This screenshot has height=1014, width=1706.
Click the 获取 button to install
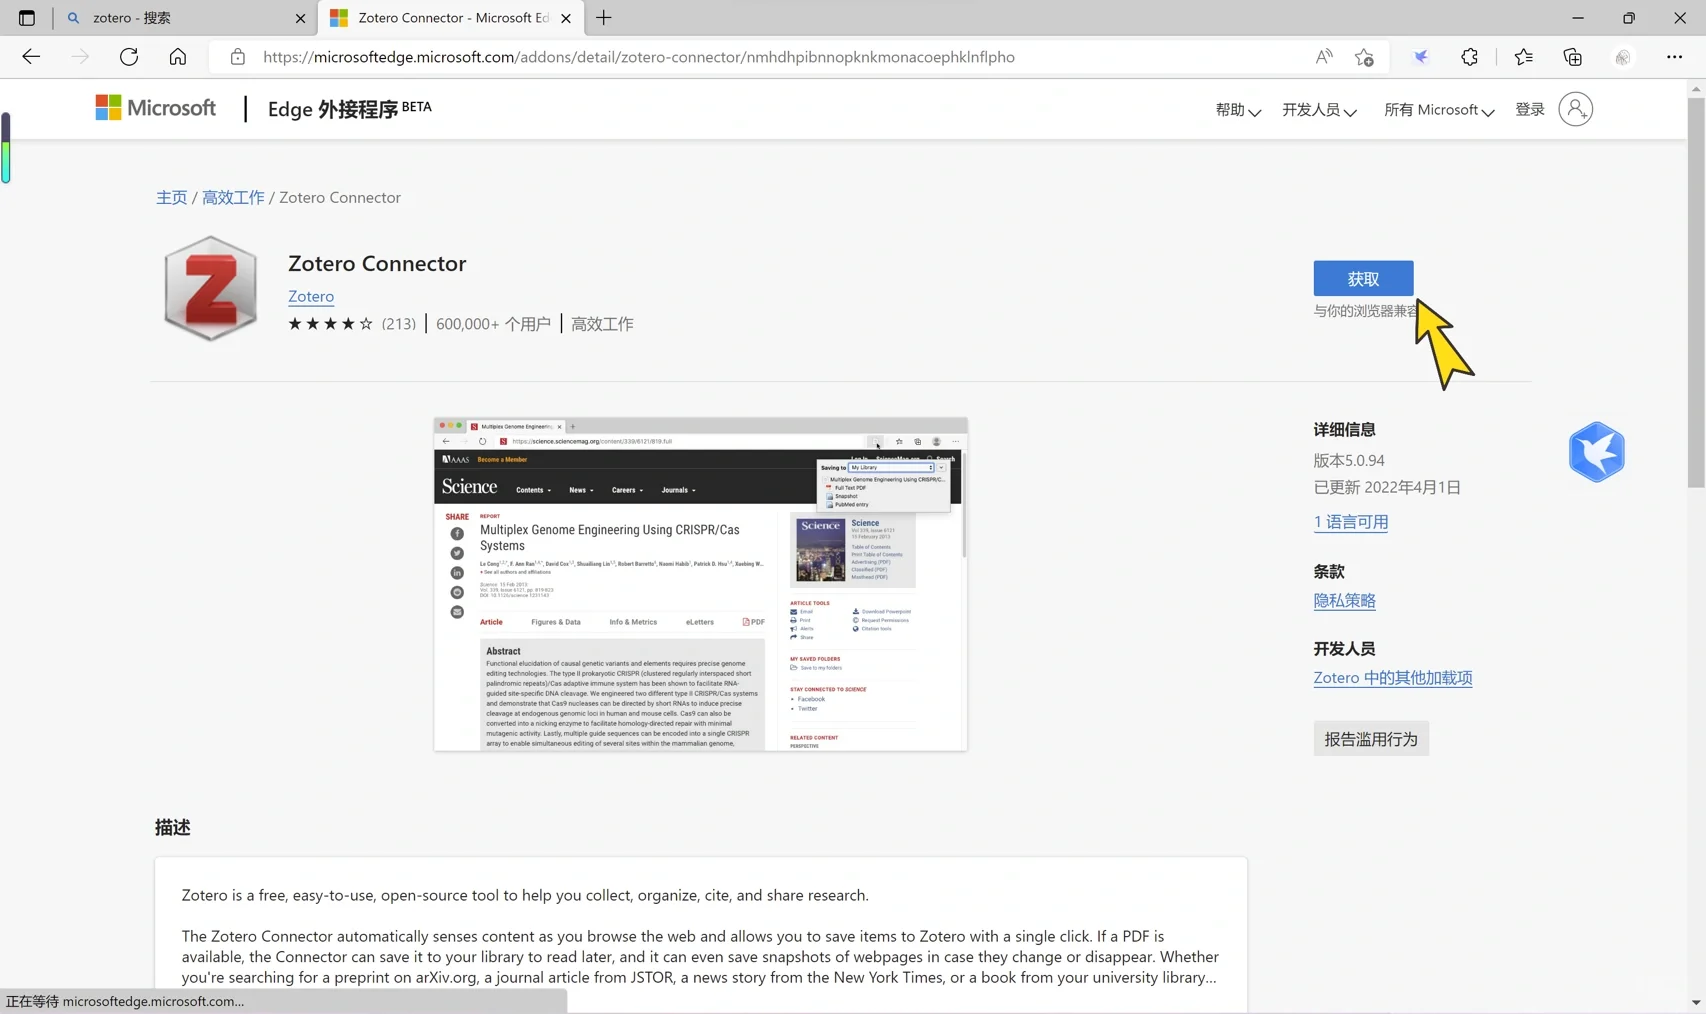pyautogui.click(x=1363, y=279)
